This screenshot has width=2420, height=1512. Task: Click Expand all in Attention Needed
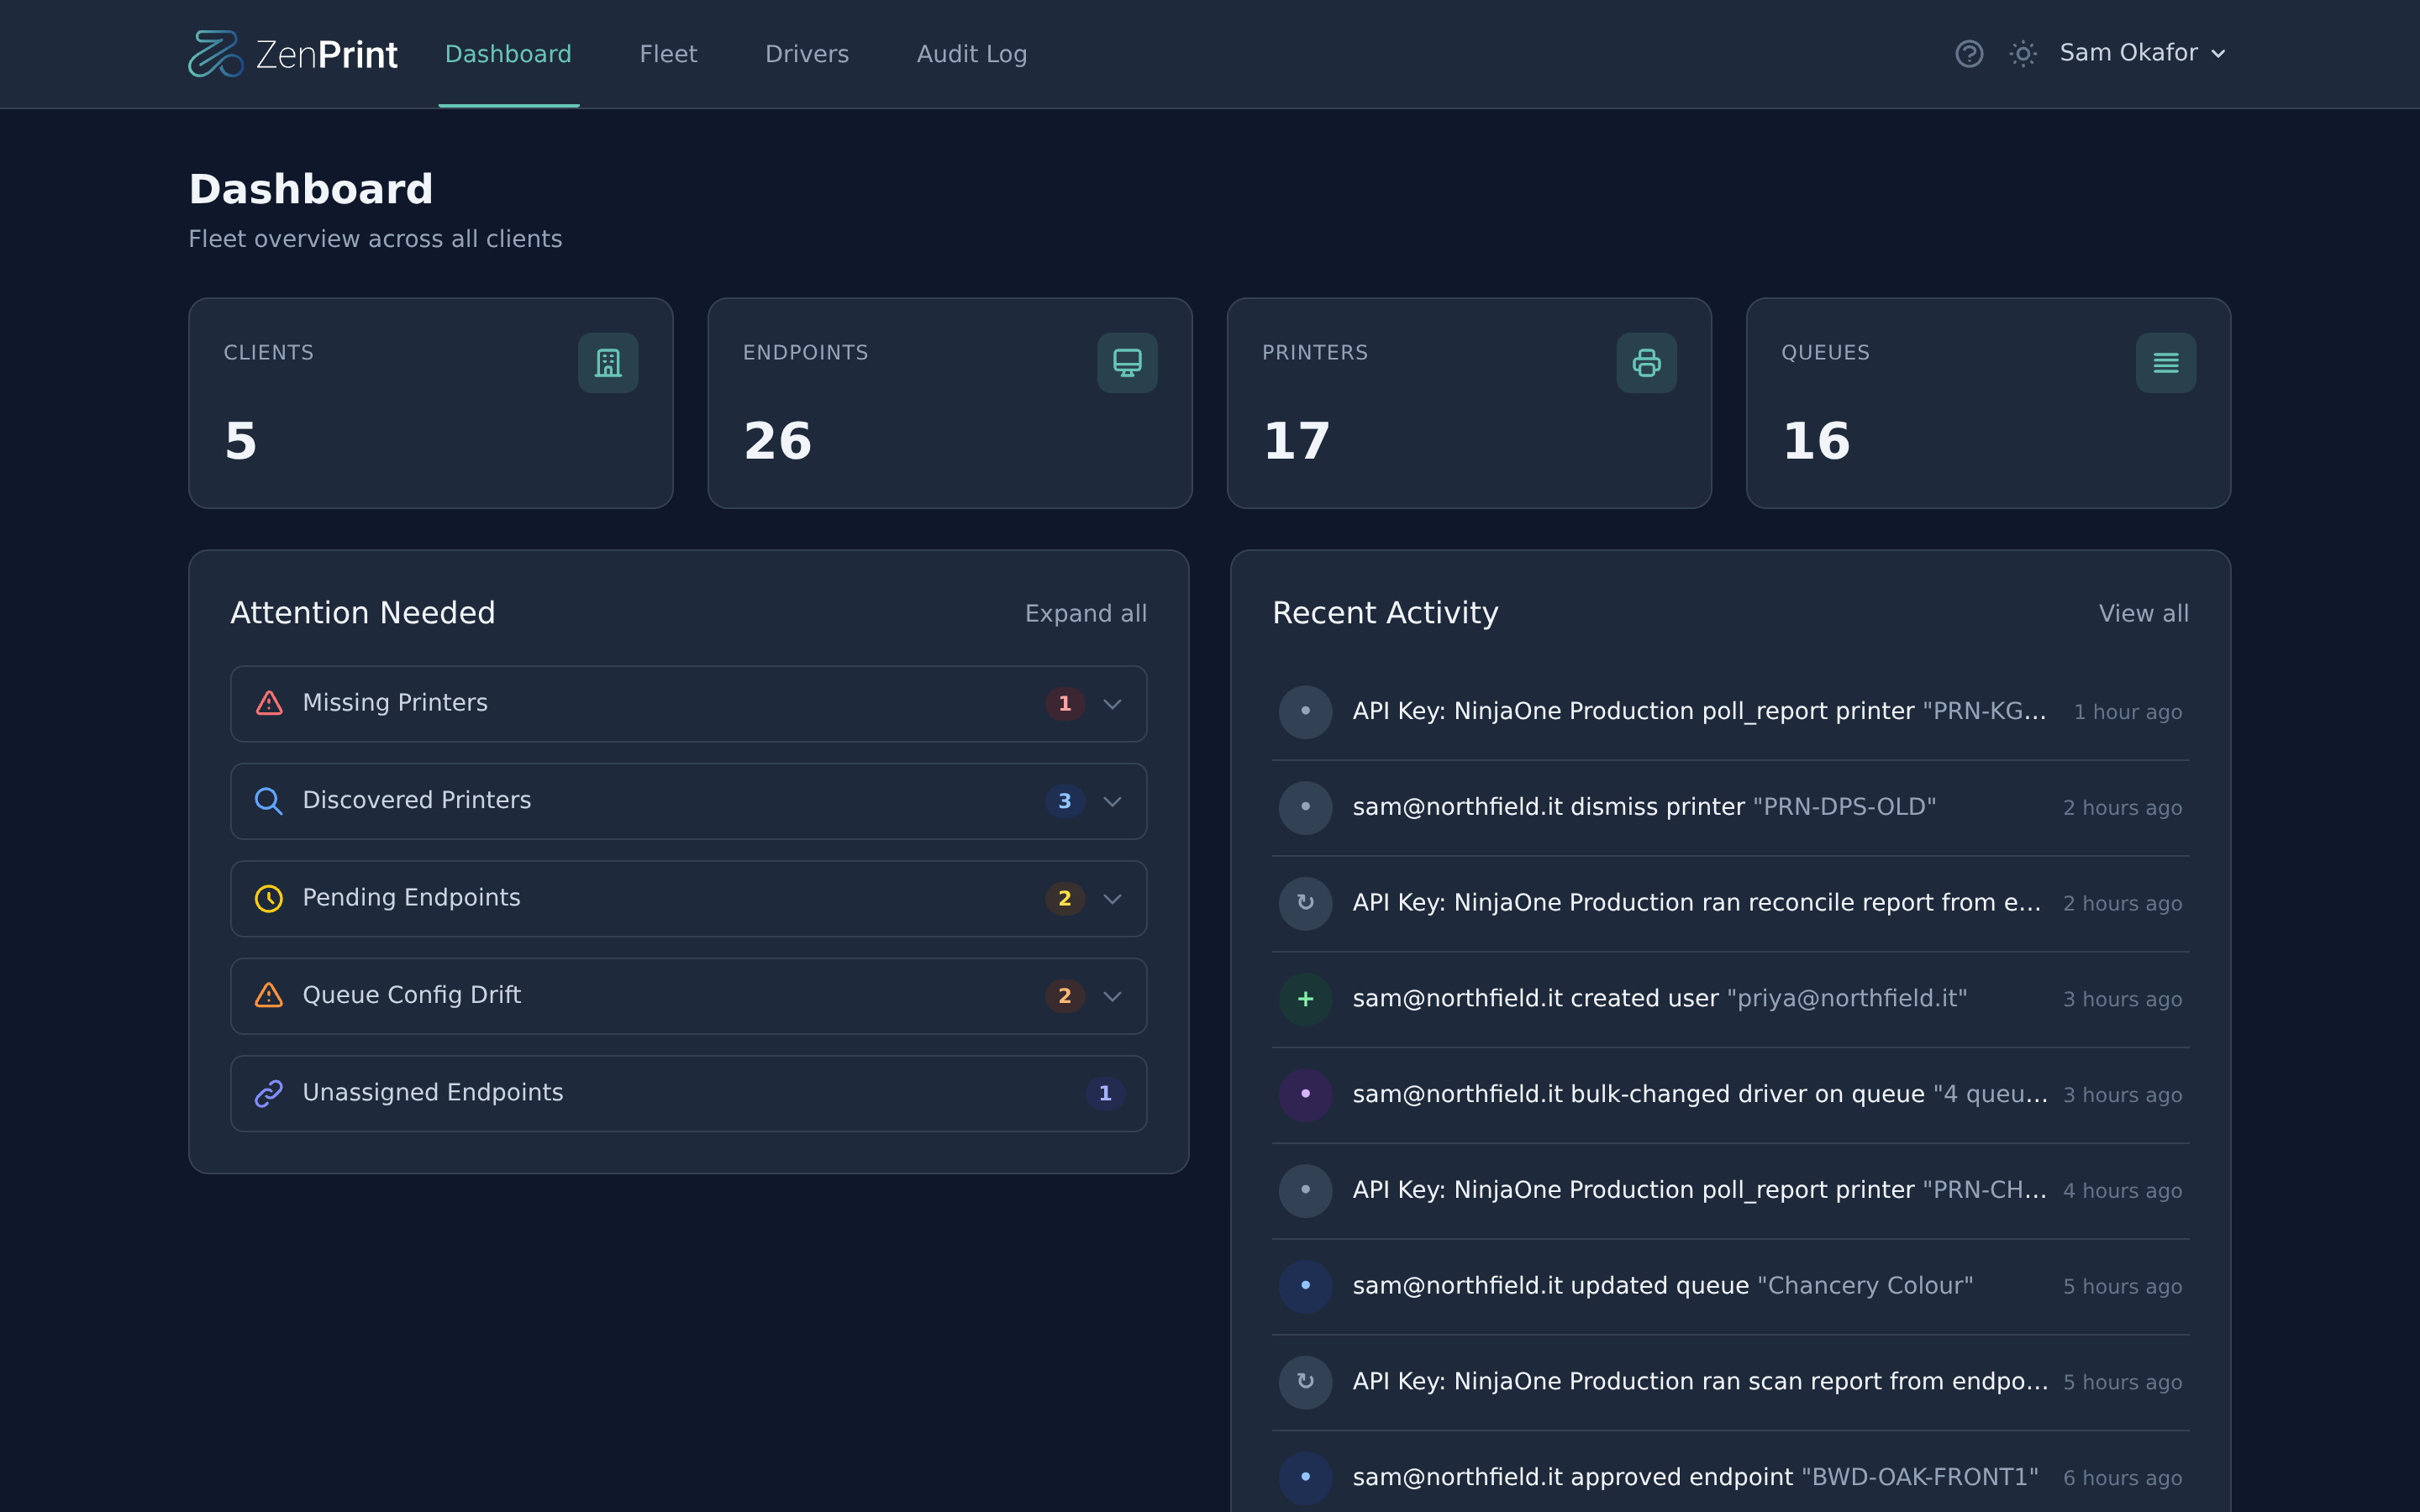click(1086, 613)
